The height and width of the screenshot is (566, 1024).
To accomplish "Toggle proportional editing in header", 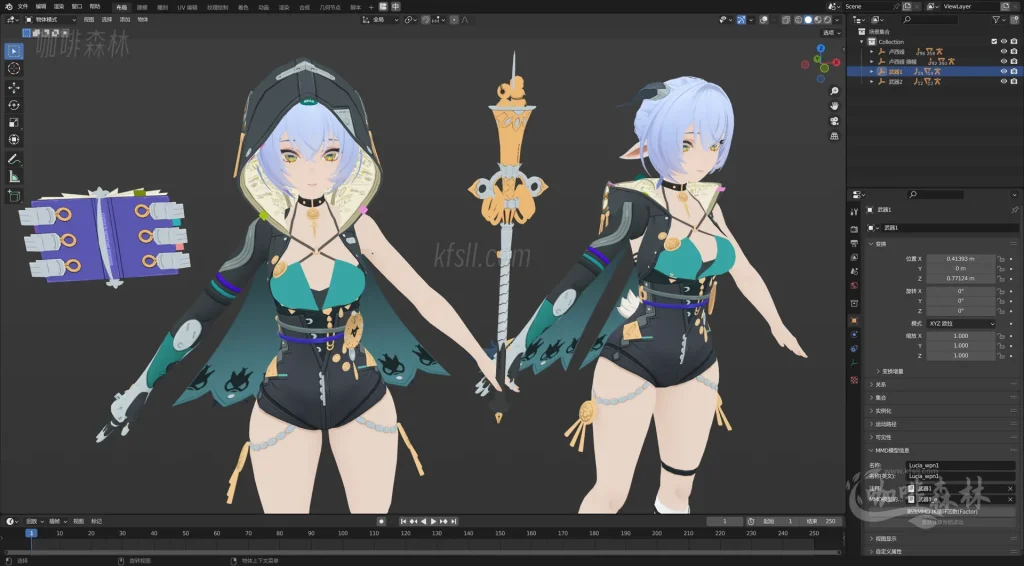I will click(455, 20).
